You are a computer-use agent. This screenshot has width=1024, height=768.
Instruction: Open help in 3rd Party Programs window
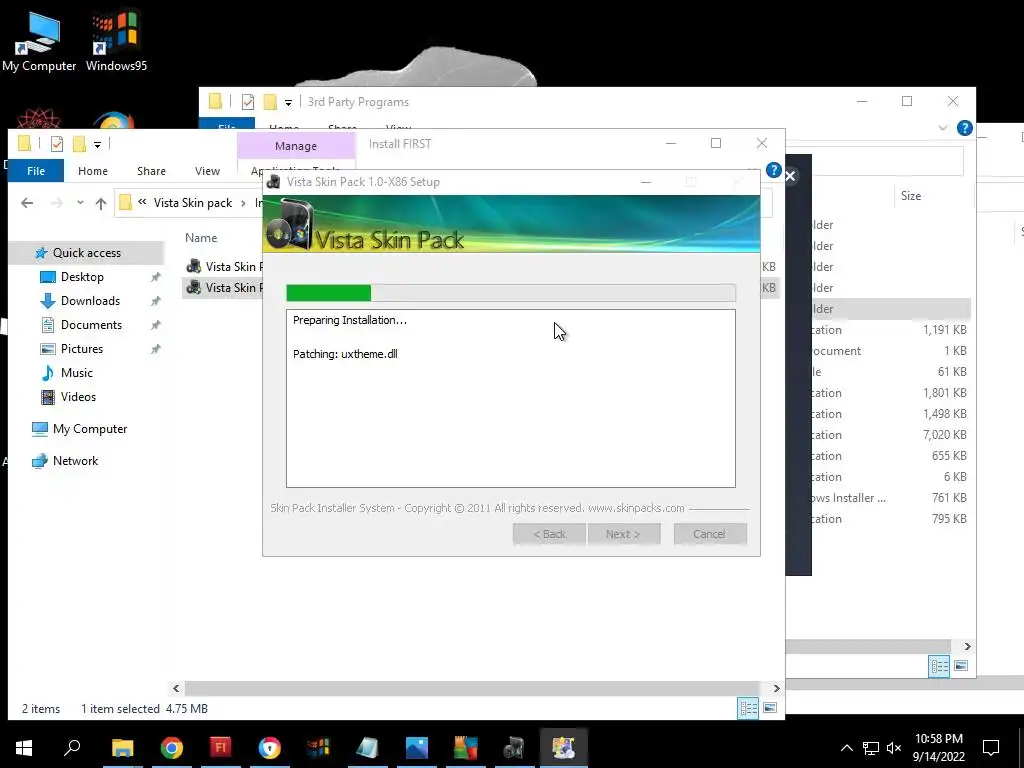click(x=965, y=128)
